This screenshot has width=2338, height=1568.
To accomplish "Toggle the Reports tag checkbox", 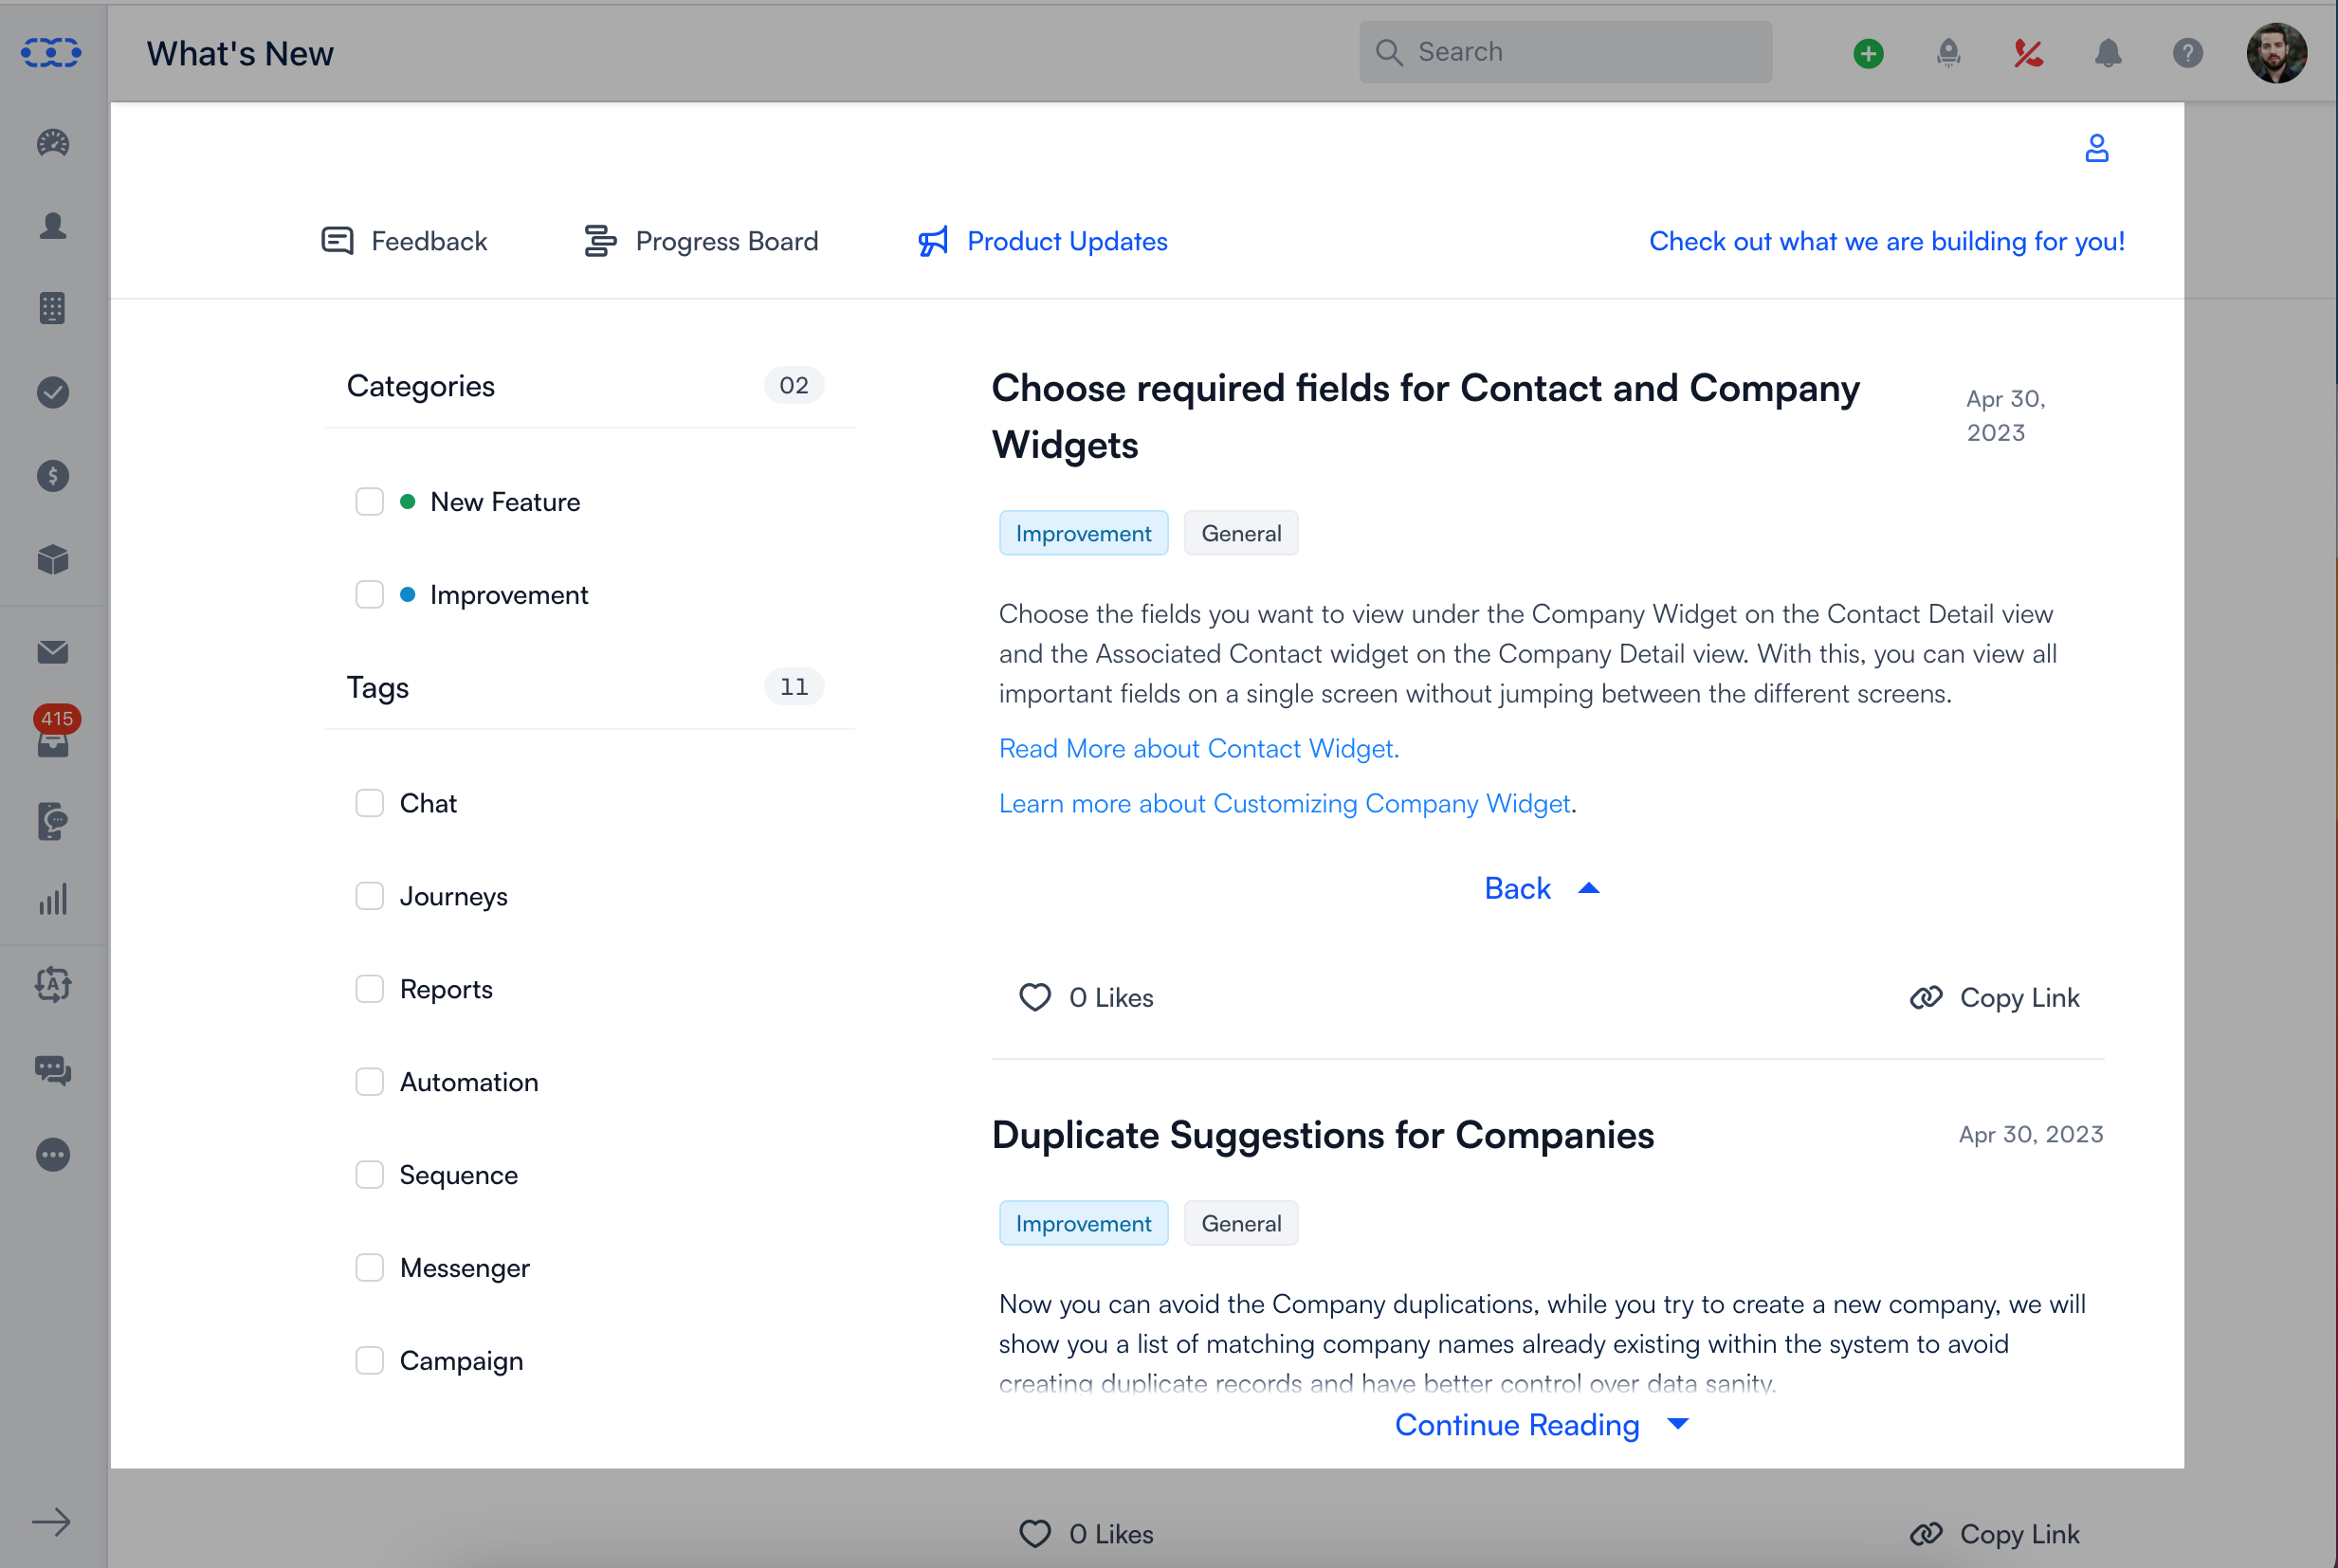I will click(370, 989).
